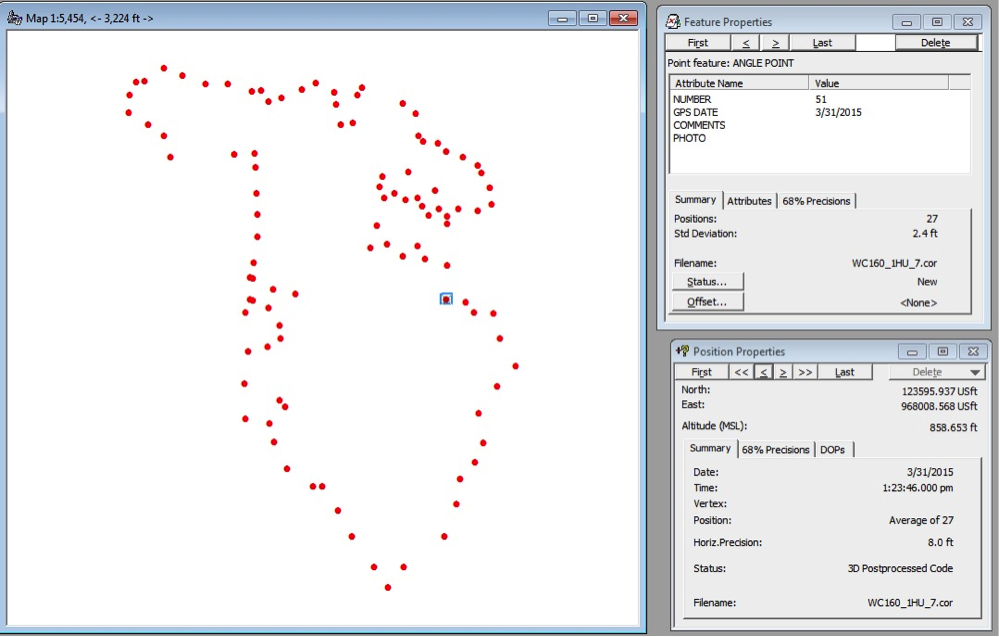This screenshot has height=637, width=999.
Task: Go to First feature in Feature Properties
Action: point(698,43)
